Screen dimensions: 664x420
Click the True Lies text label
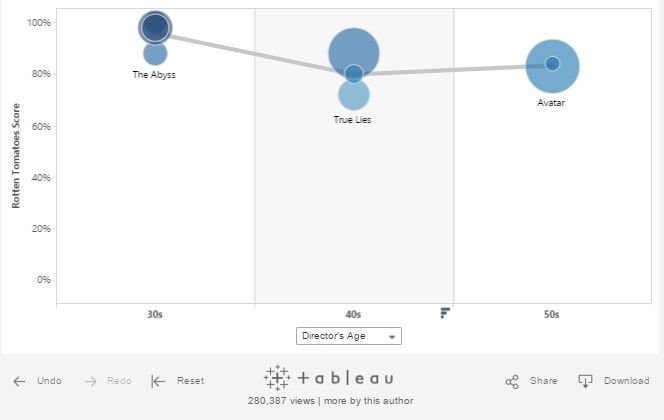tap(353, 119)
